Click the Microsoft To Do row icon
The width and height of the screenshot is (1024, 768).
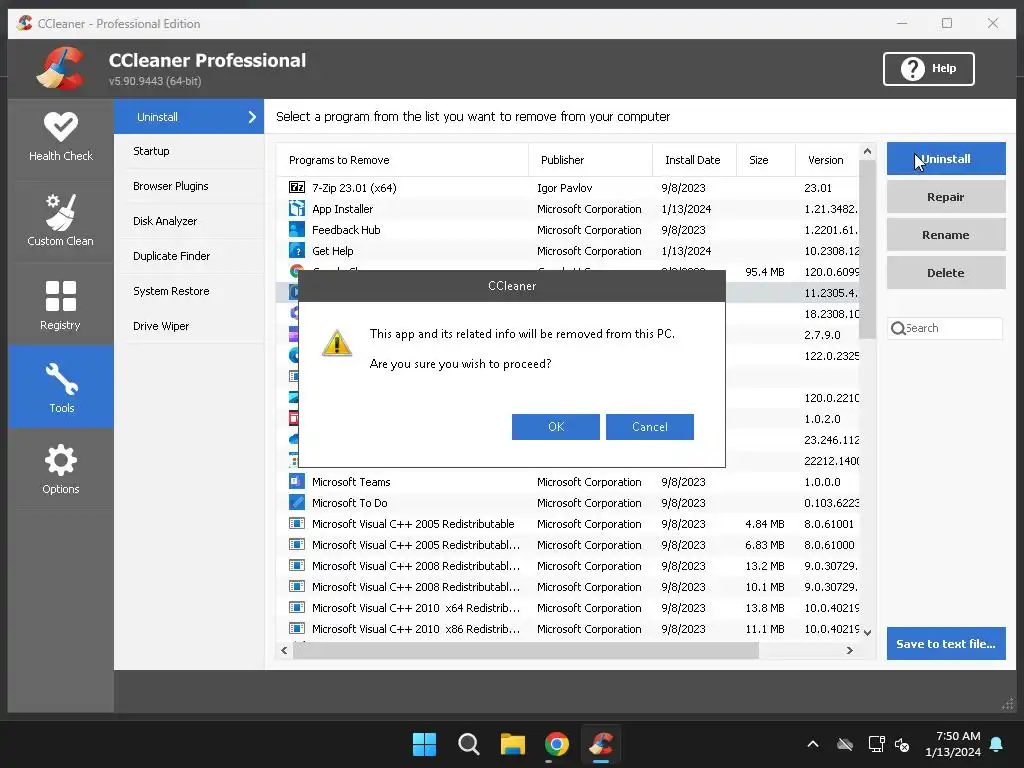point(297,502)
